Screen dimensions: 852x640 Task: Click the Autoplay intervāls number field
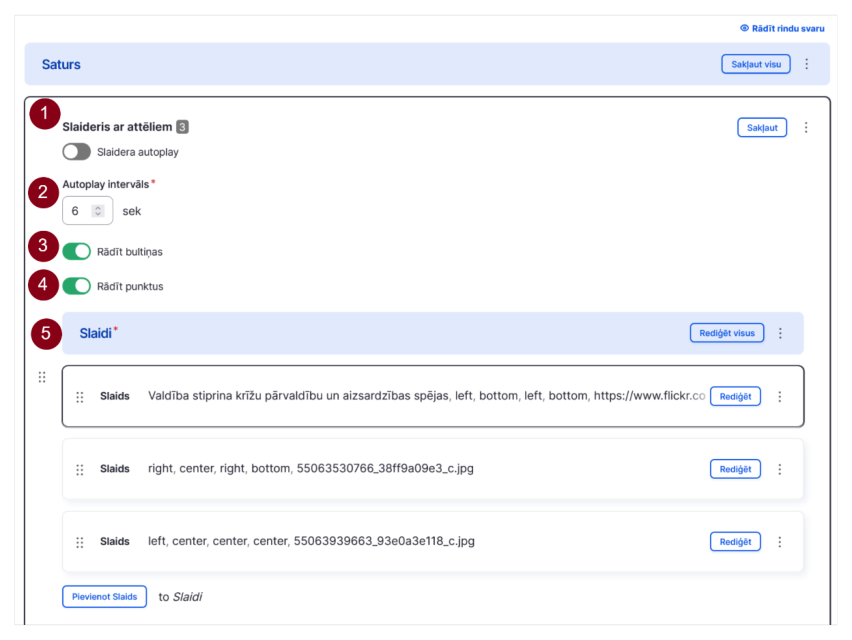pos(87,211)
